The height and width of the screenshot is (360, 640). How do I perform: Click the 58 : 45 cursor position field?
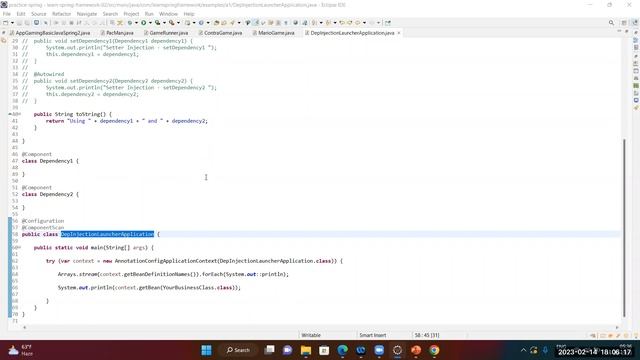(427, 335)
